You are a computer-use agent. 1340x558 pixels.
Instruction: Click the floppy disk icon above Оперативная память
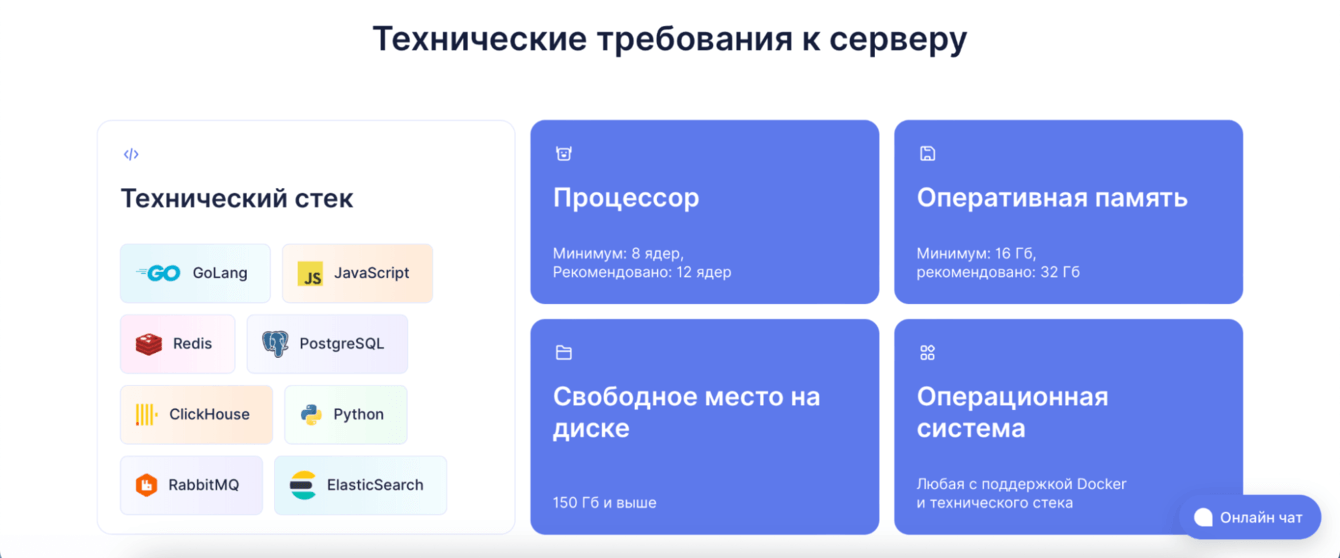click(927, 153)
